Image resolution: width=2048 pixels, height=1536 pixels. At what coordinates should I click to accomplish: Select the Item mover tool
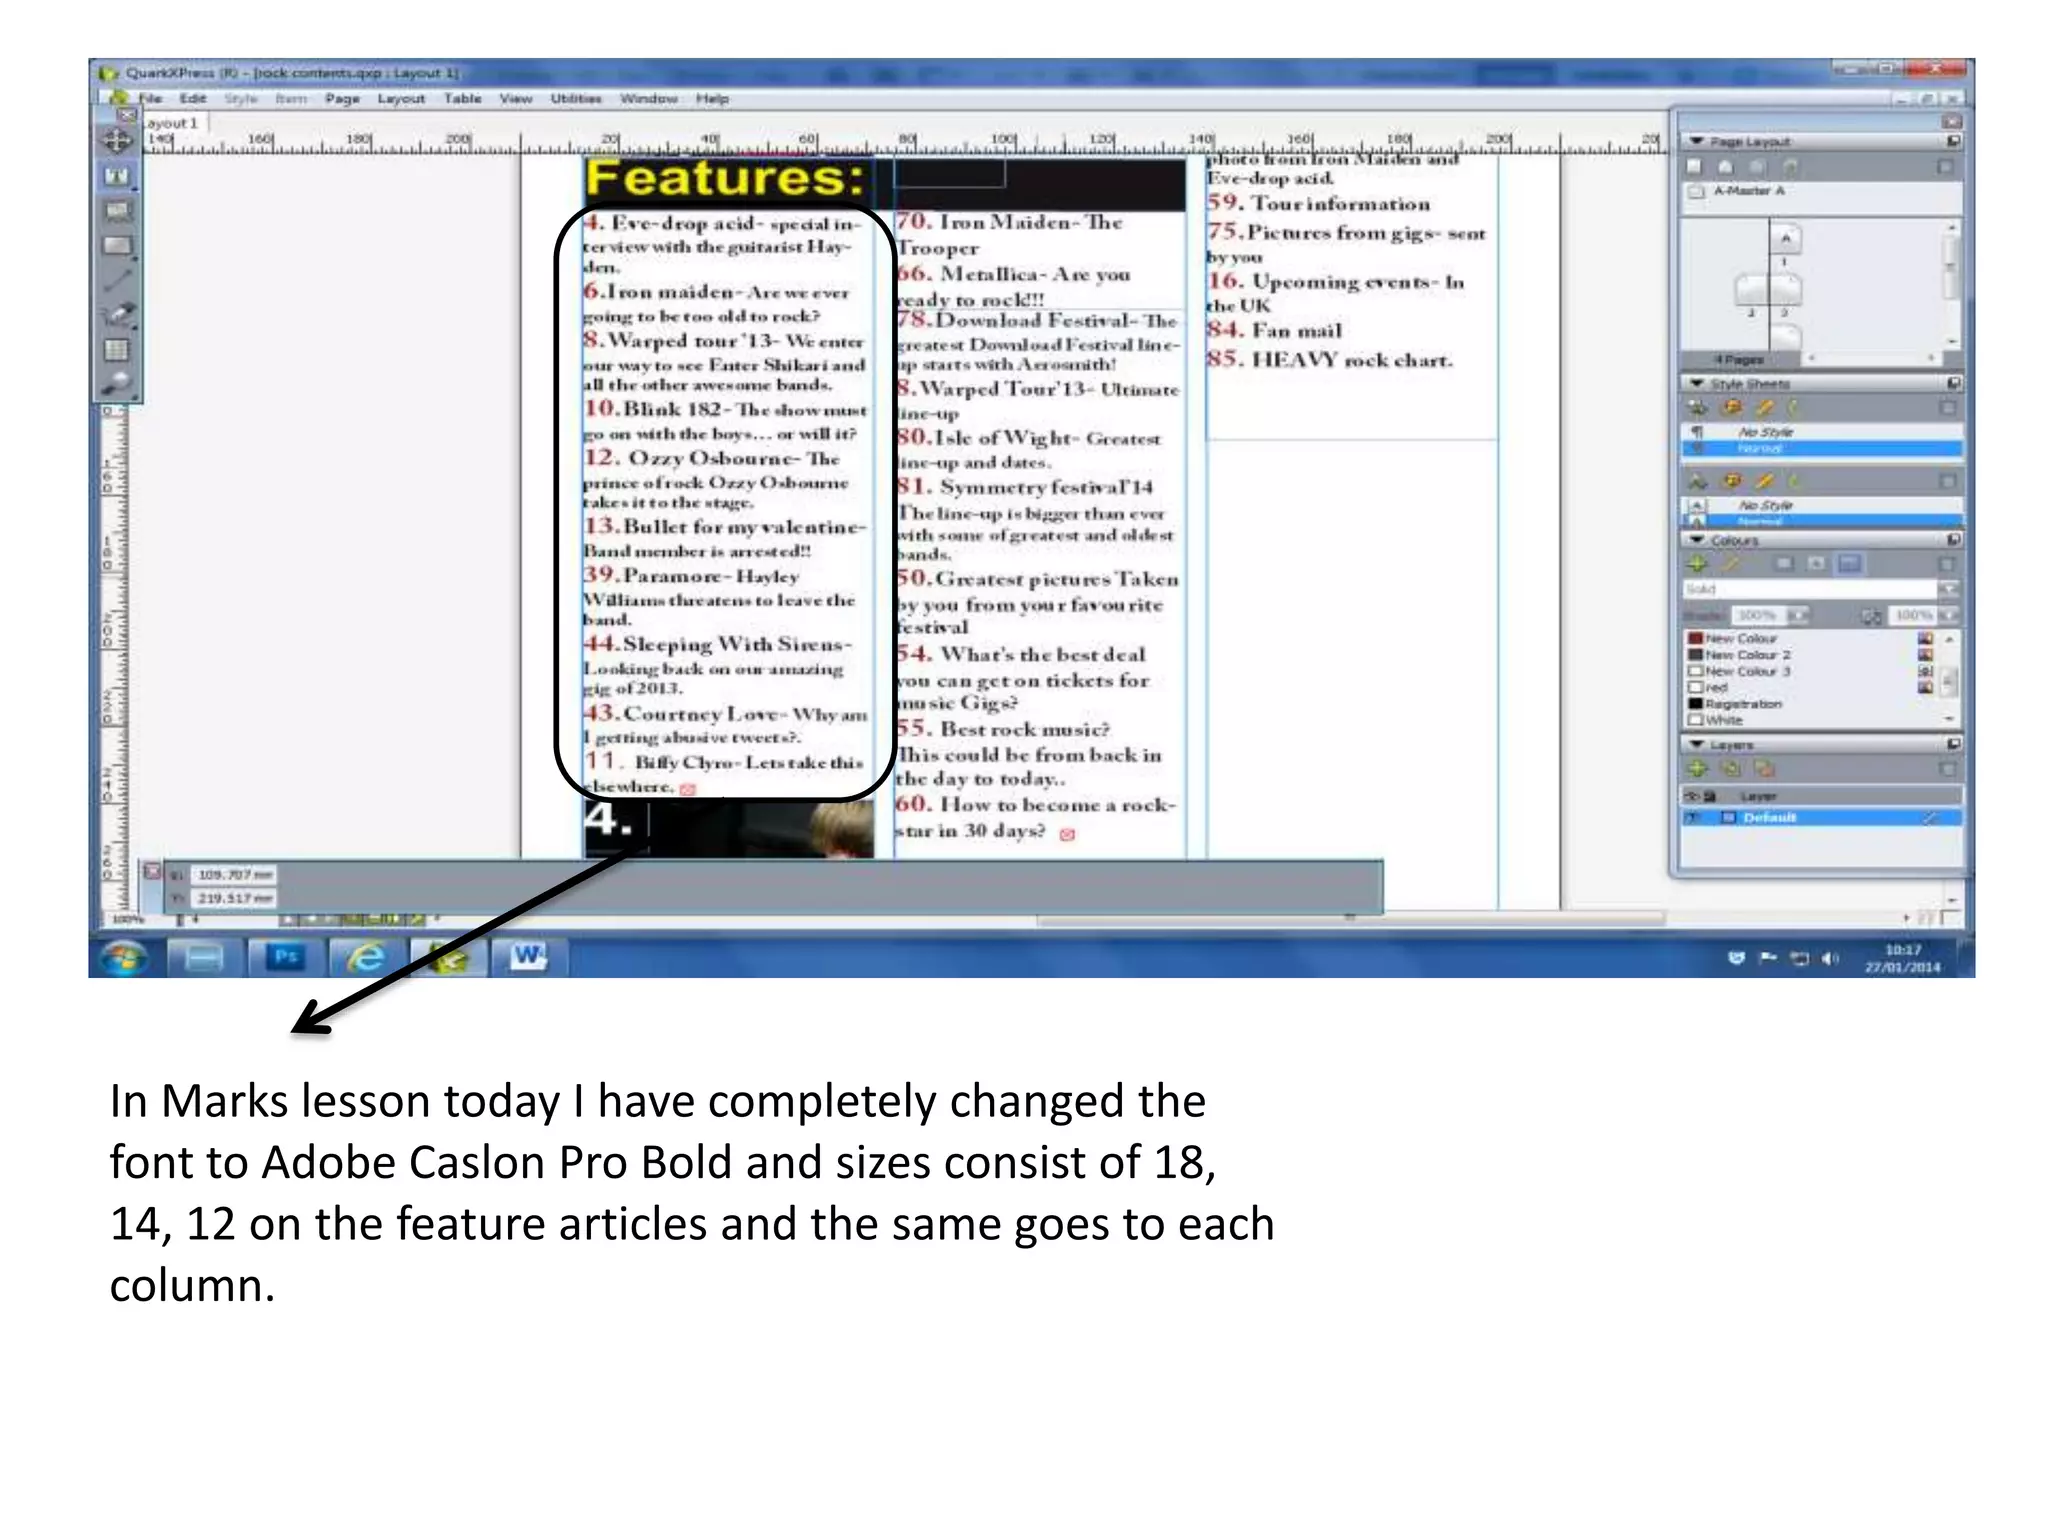[117, 141]
